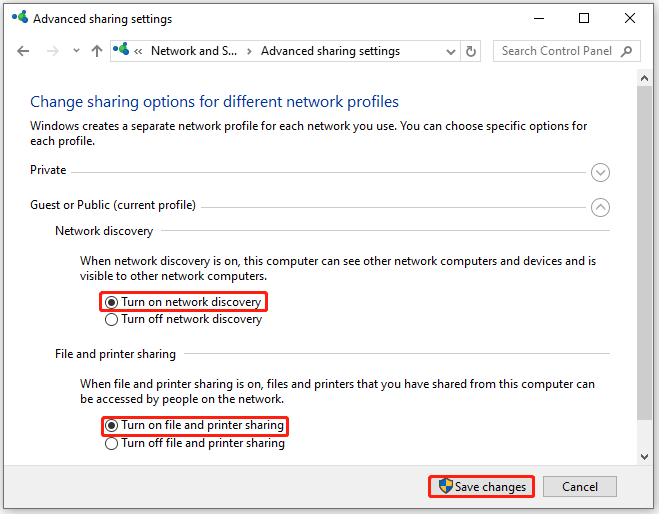Click the network icon in address bar
Image resolution: width=659 pixels, height=514 pixels.
pos(121,51)
